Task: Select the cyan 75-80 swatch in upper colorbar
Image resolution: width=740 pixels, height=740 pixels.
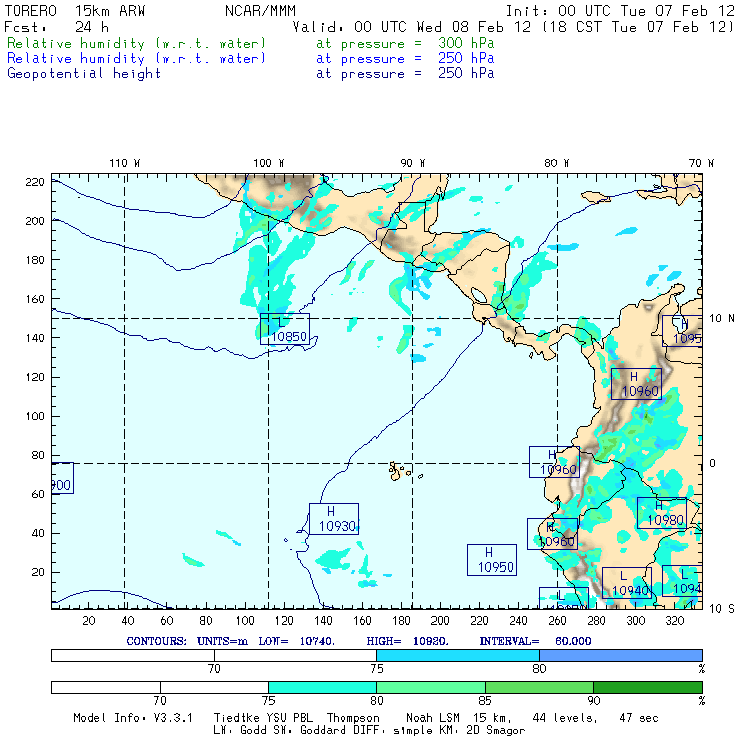Action: coord(458,654)
